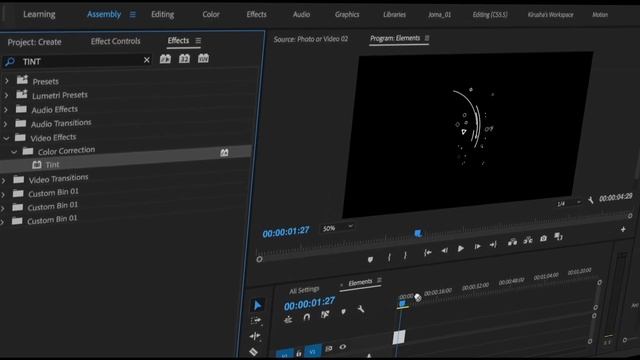Open the 1/4 playback resolution dropdown
The image size is (640, 360).
click(569, 203)
